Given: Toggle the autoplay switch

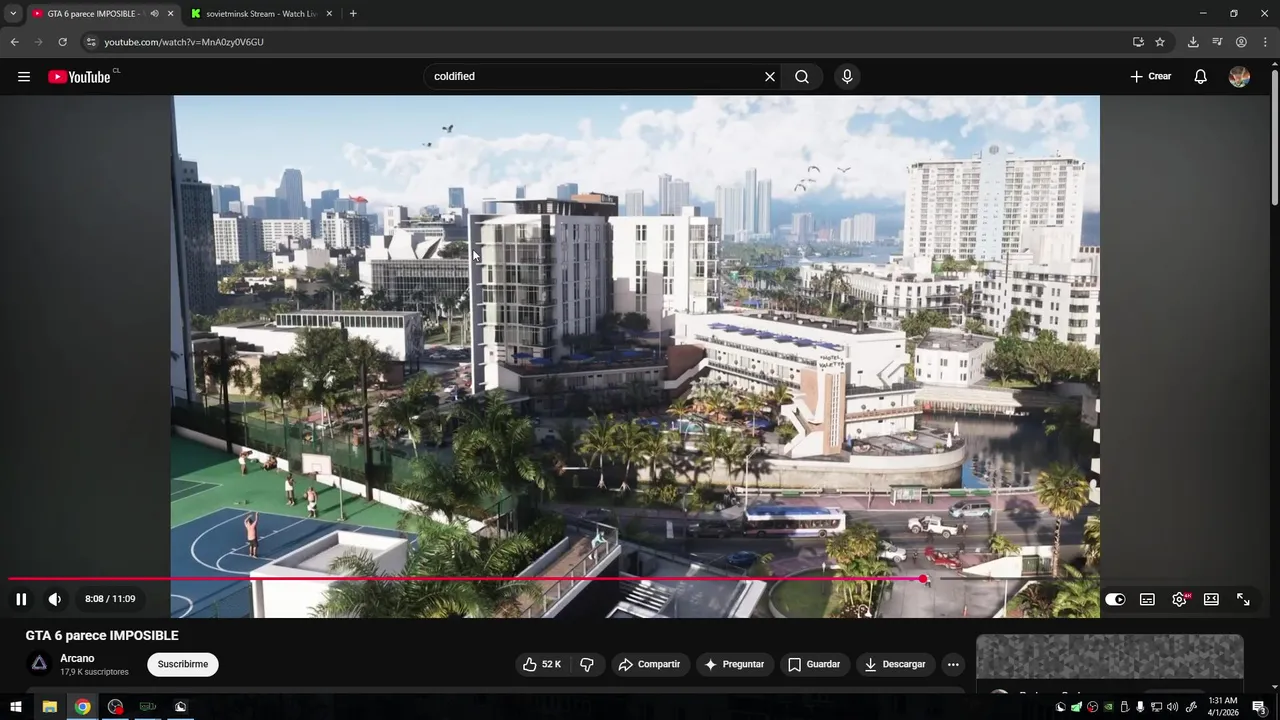Looking at the screenshot, I should pyautogui.click(x=1115, y=600).
